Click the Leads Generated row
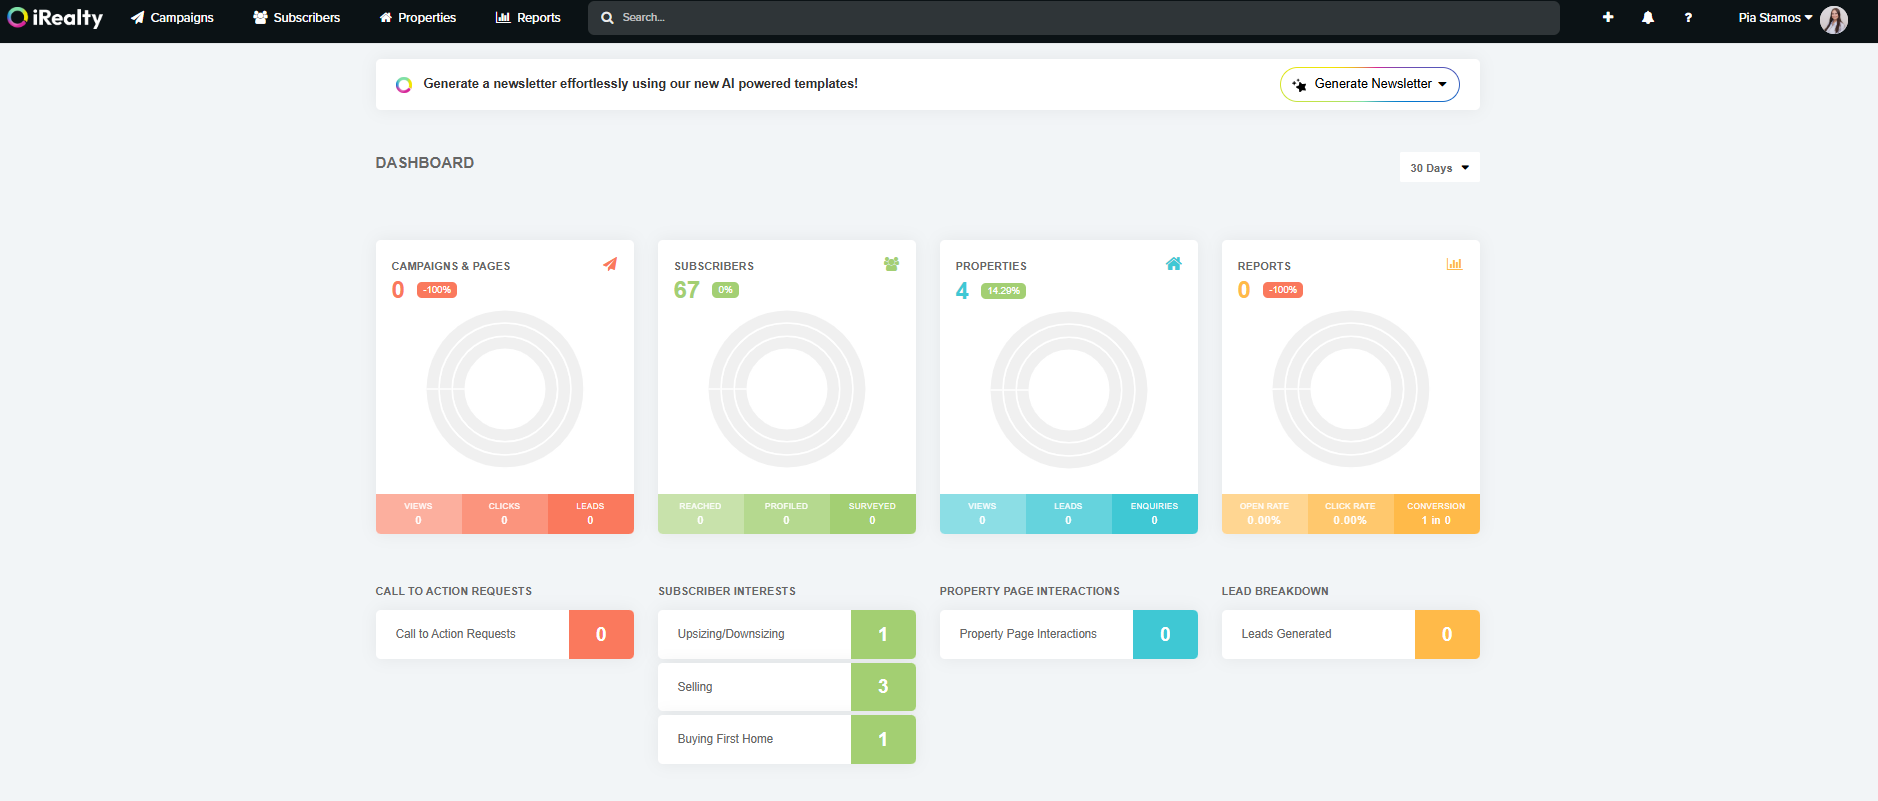This screenshot has width=1878, height=801. [1318, 634]
